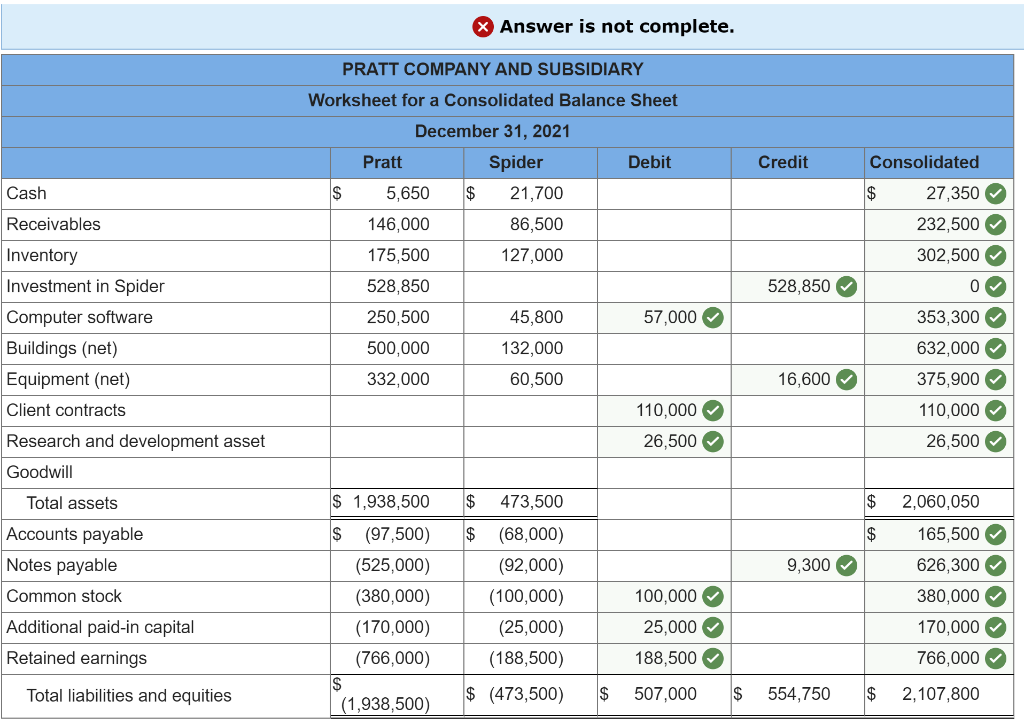Click the checkmark on Common stock debit 100,000
Viewport: 1024px width, 724px height.
711,596
